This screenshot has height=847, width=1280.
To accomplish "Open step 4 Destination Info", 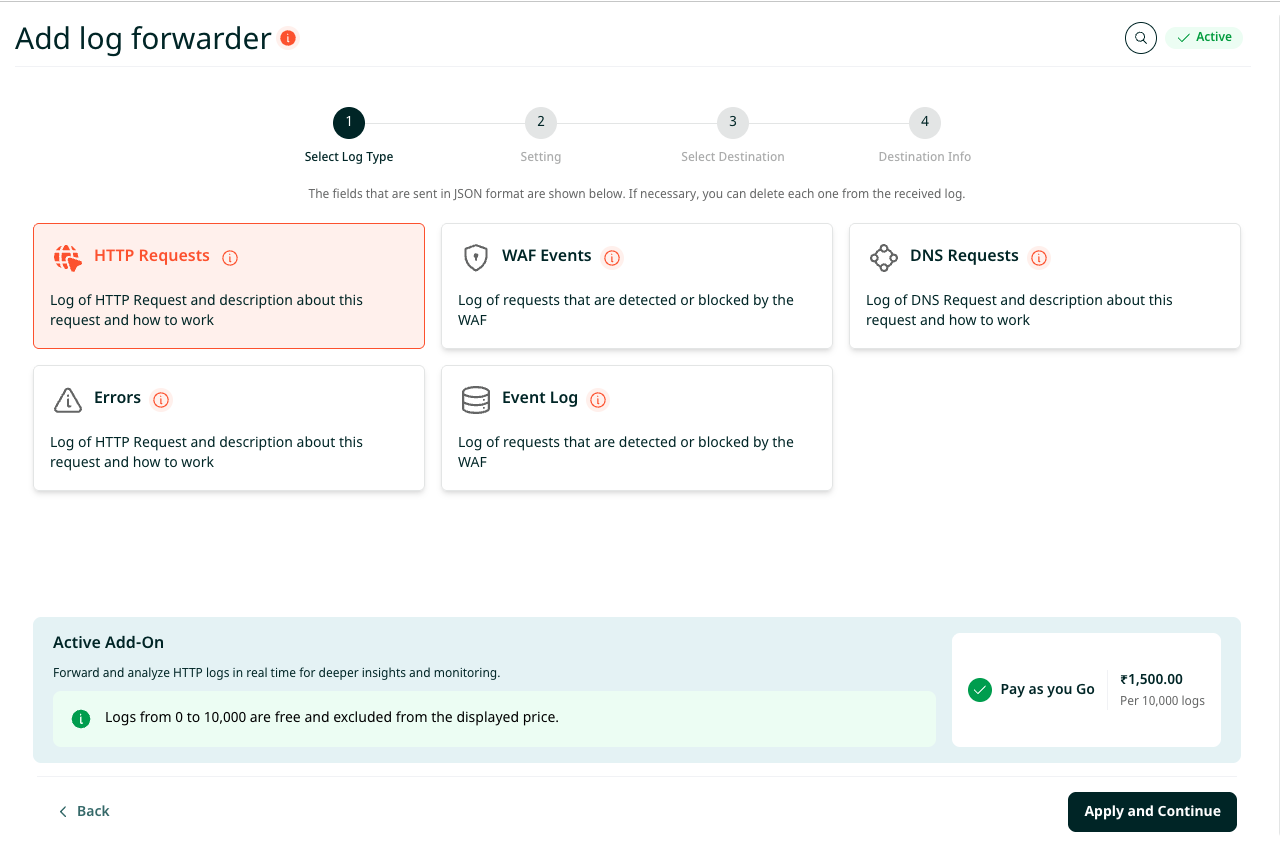I will (924, 123).
